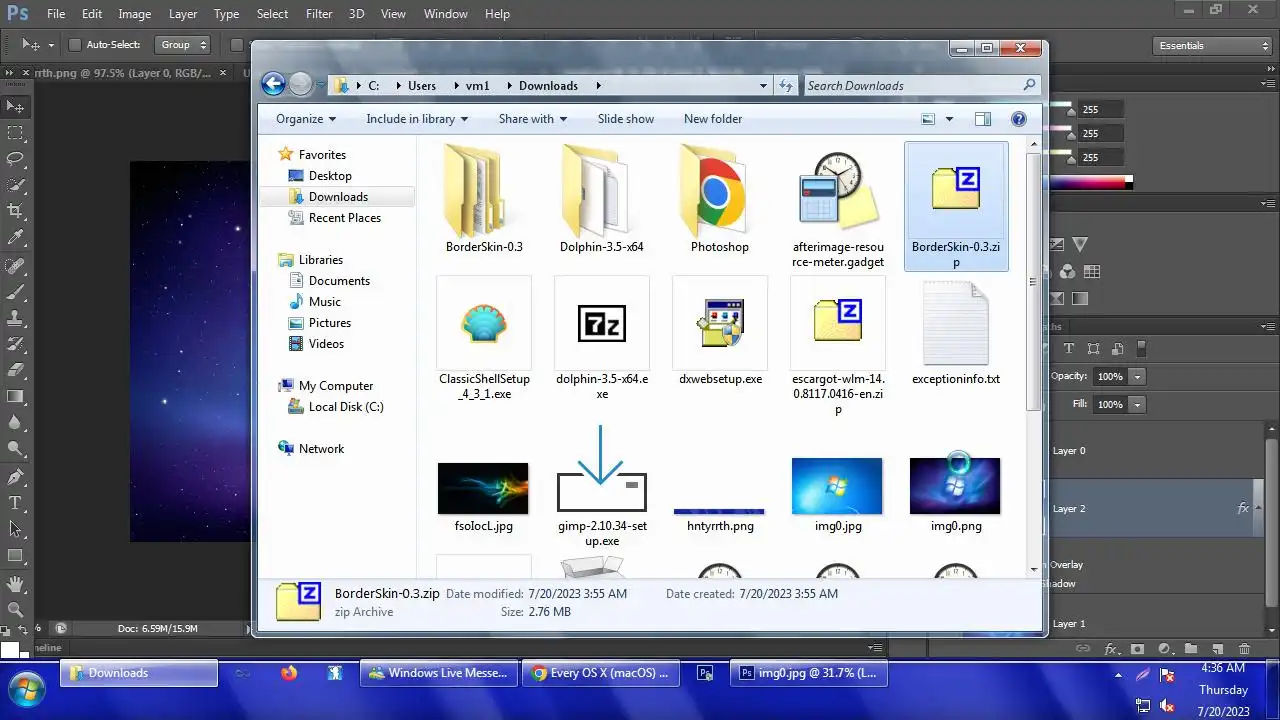1280x720 pixels.
Task: Open the Auto-Select Group dropdown
Action: pos(183,45)
